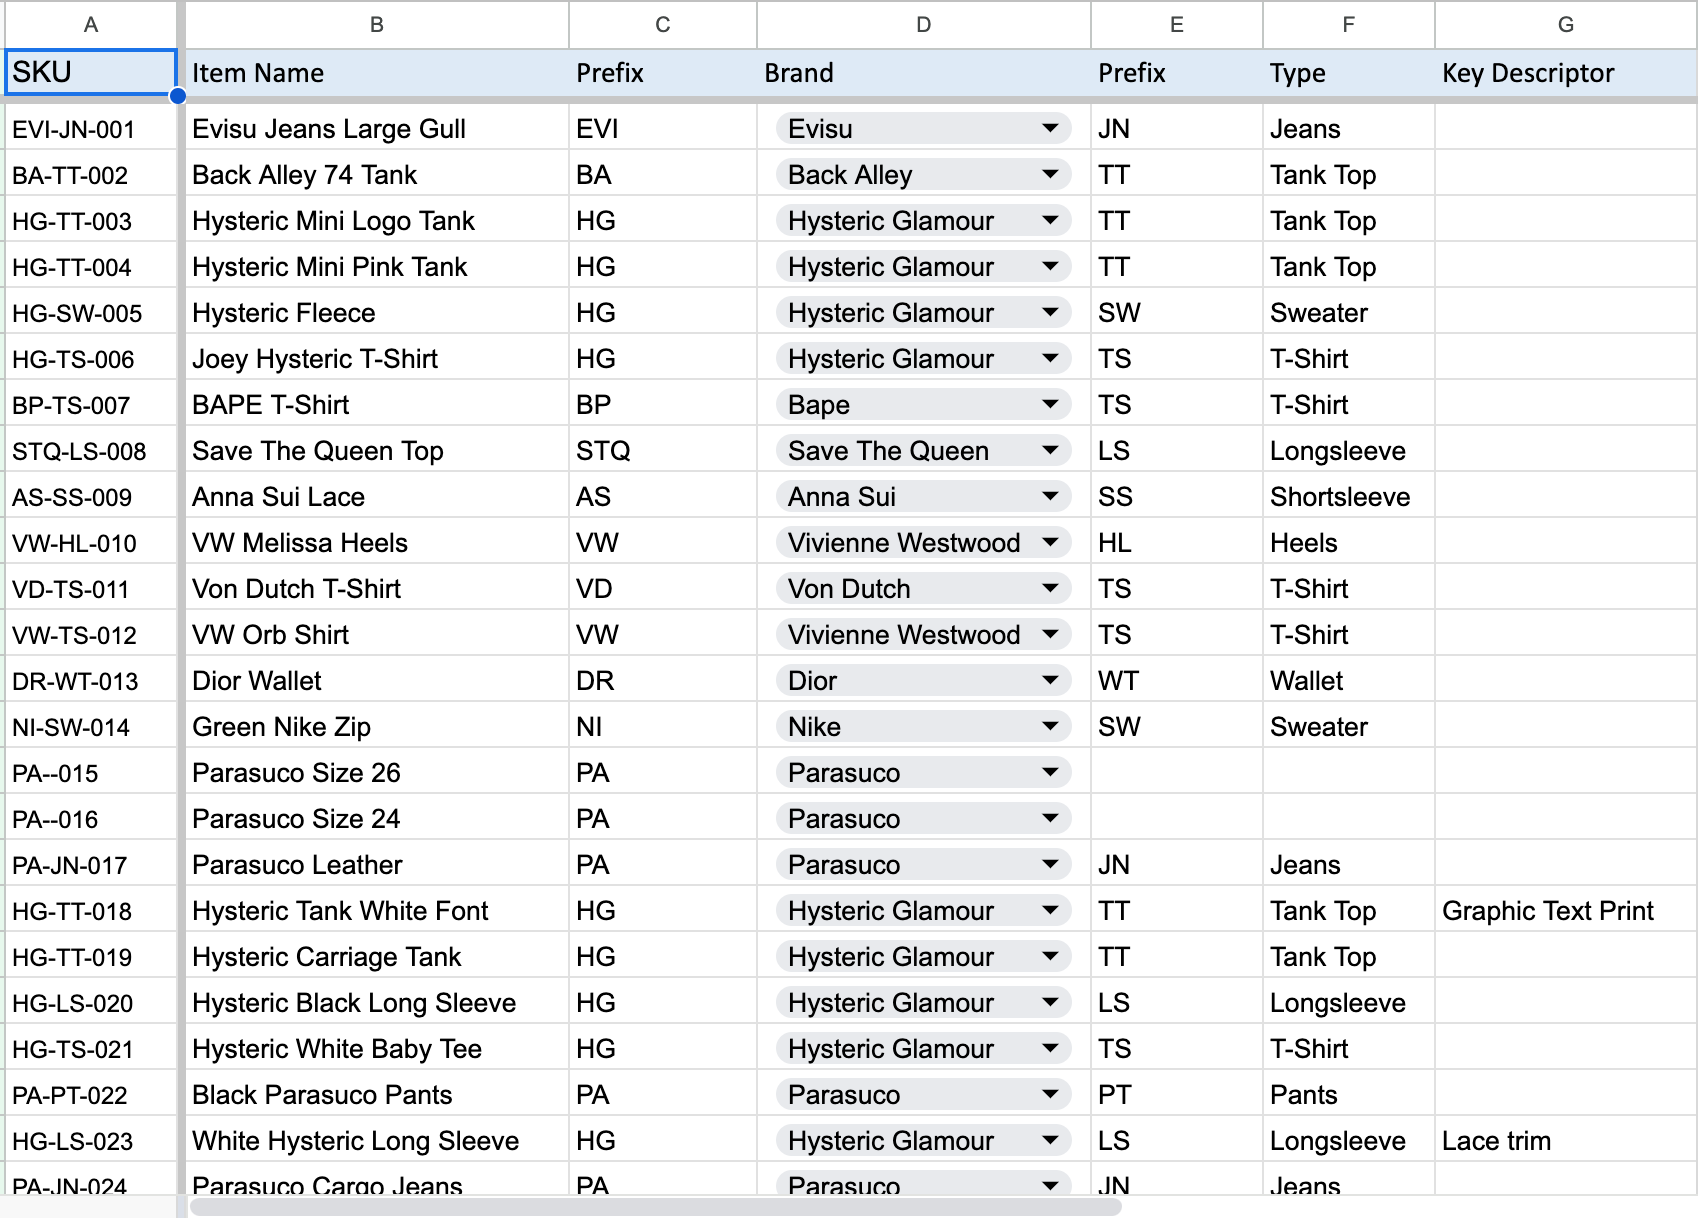Click the blue selection fill handle

(178, 96)
